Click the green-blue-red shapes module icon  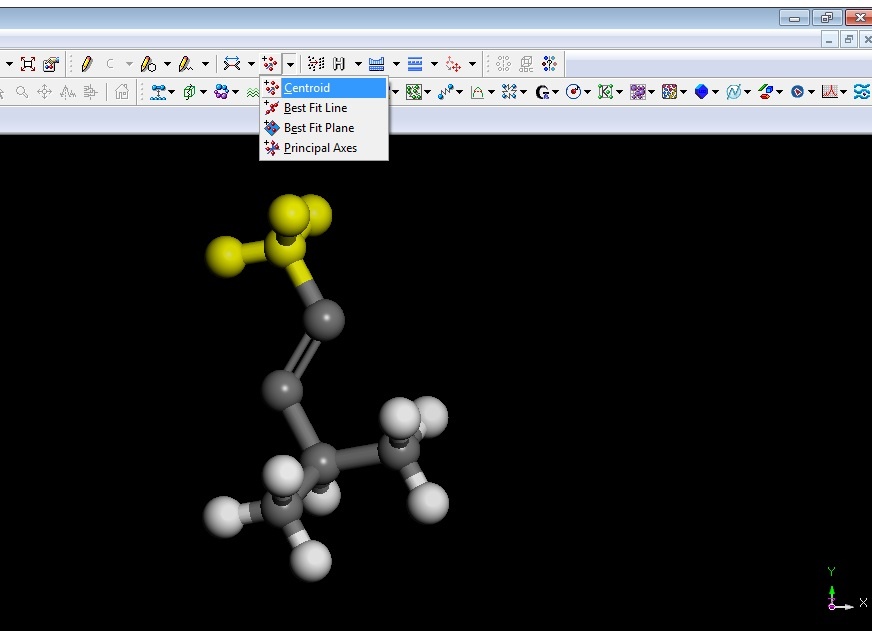point(766,92)
